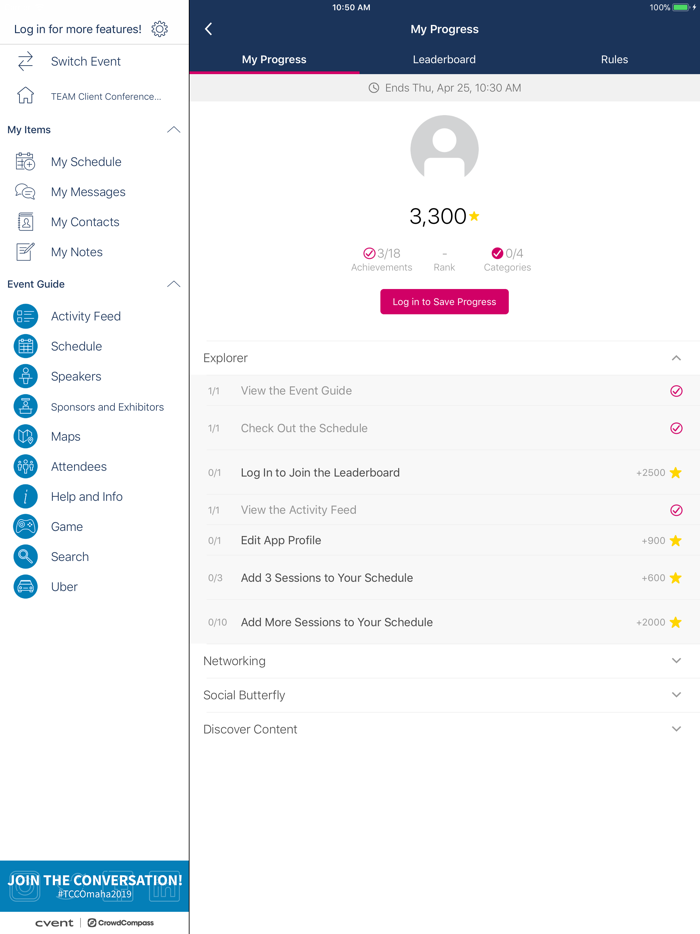700x934 pixels.
Task: Open Game from the side menu
Action: click(67, 527)
